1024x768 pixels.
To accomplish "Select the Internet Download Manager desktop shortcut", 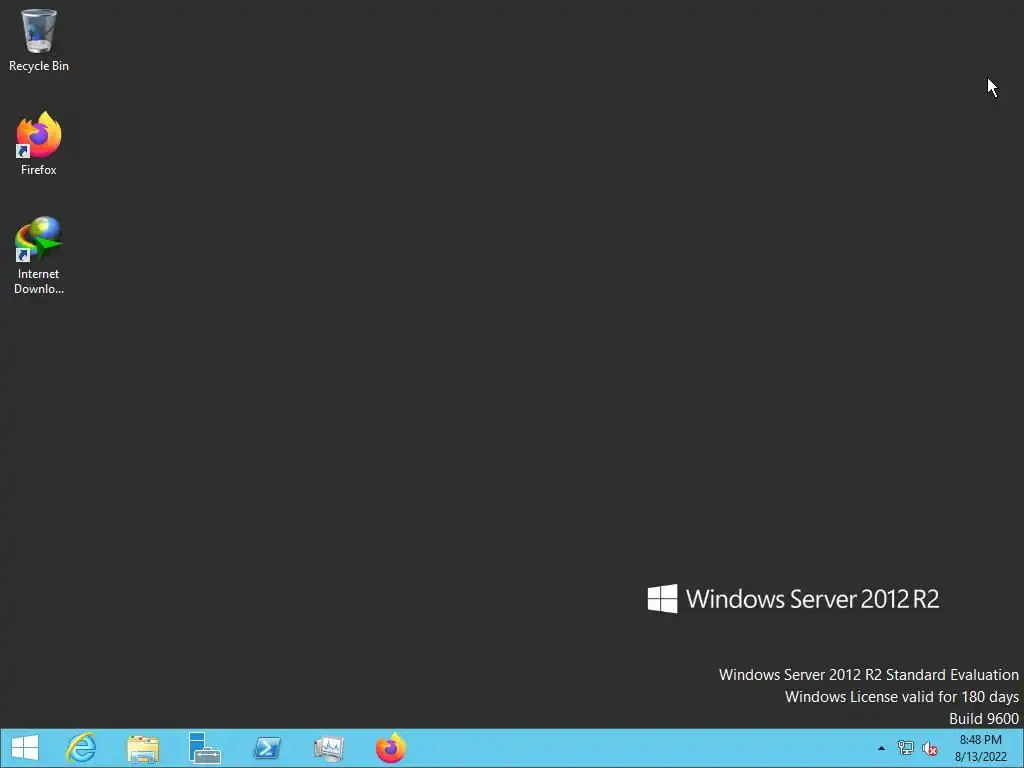I will point(39,255).
